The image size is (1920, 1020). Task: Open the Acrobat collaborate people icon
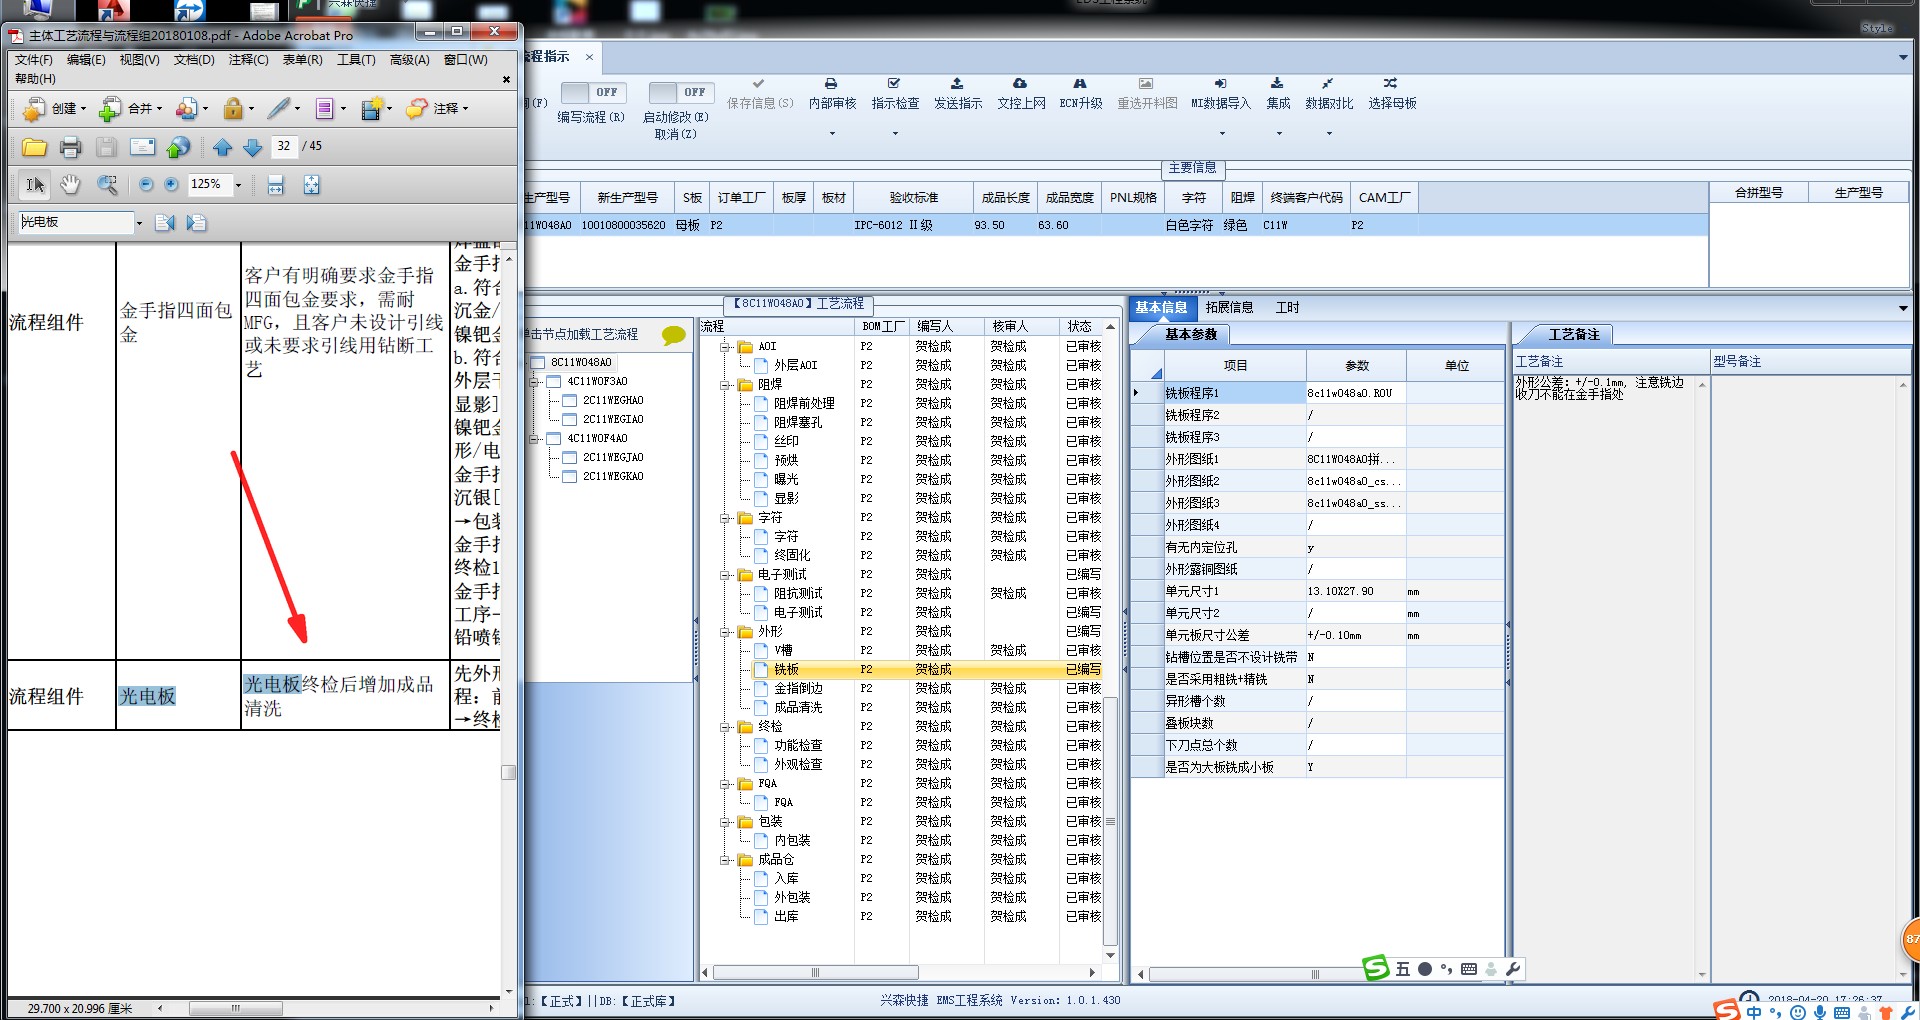click(186, 108)
